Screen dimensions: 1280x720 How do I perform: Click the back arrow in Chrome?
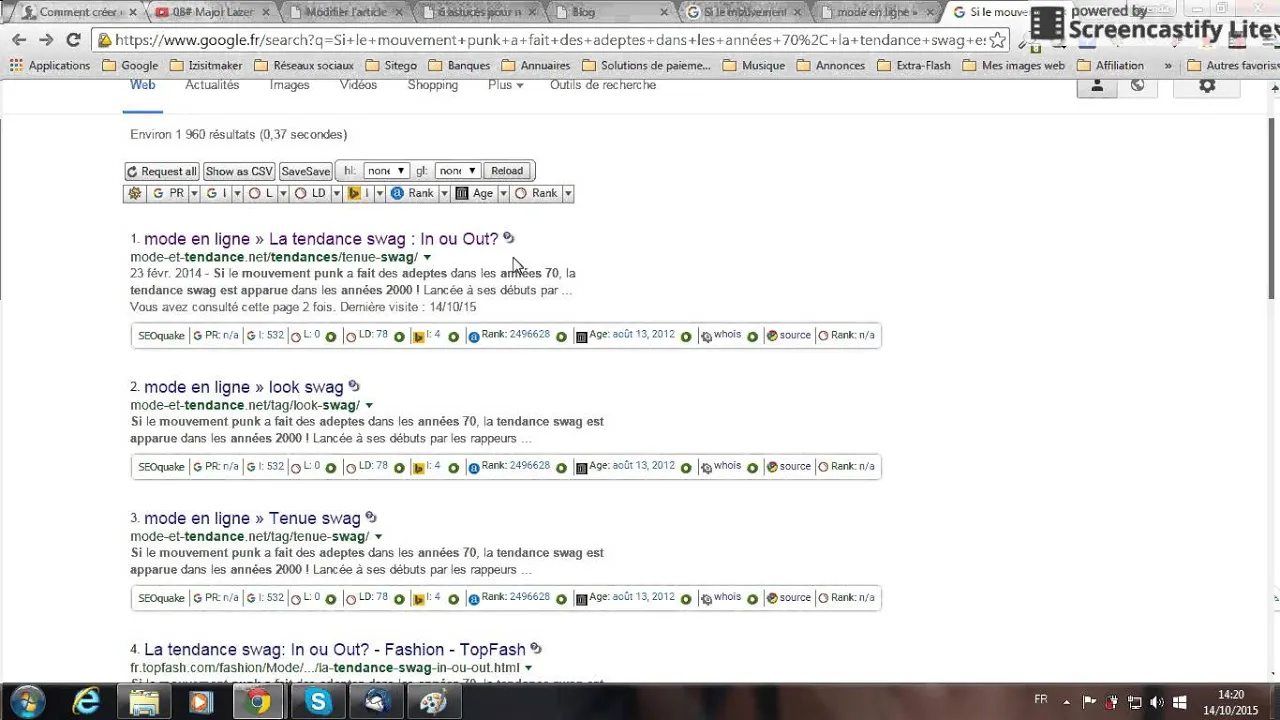[x=19, y=40]
